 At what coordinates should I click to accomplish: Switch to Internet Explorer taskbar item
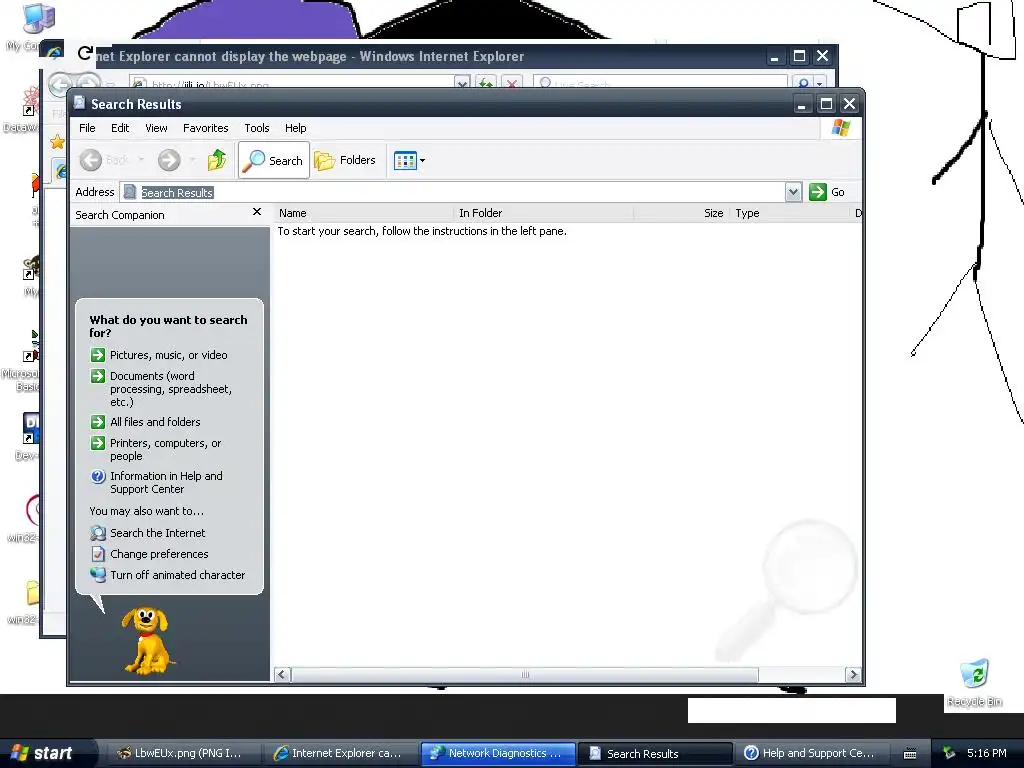[340, 753]
